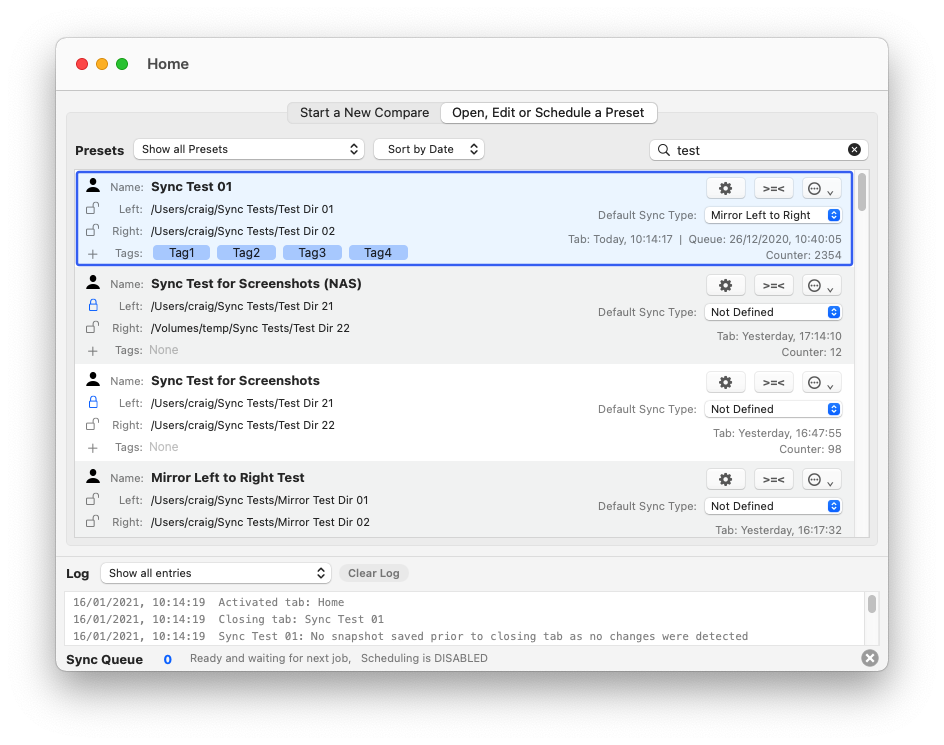This screenshot has height=745, width=944.
Task: Toggle right path lock for Sync Test 01
Action: 93,231
